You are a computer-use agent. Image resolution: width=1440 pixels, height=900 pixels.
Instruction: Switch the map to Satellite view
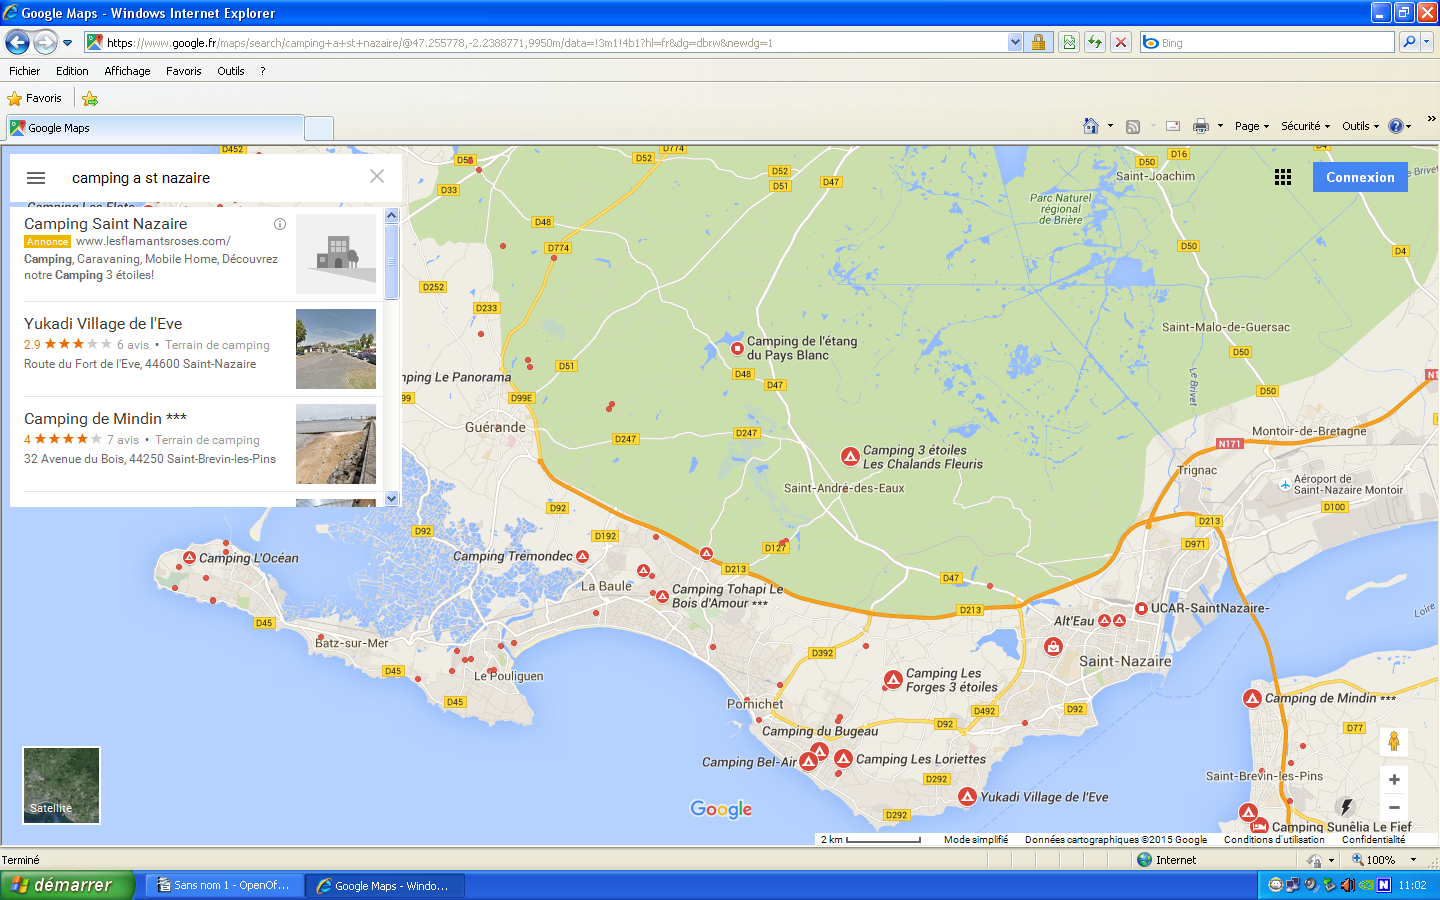pos(62,786)
